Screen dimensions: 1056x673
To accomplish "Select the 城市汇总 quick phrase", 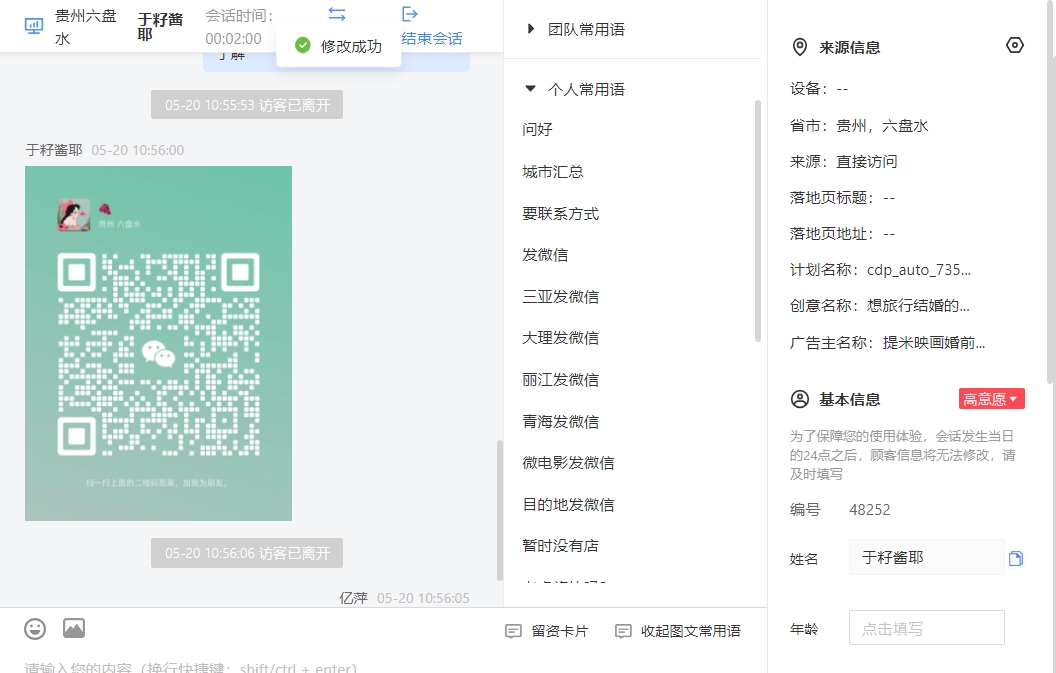I will 553,172.
